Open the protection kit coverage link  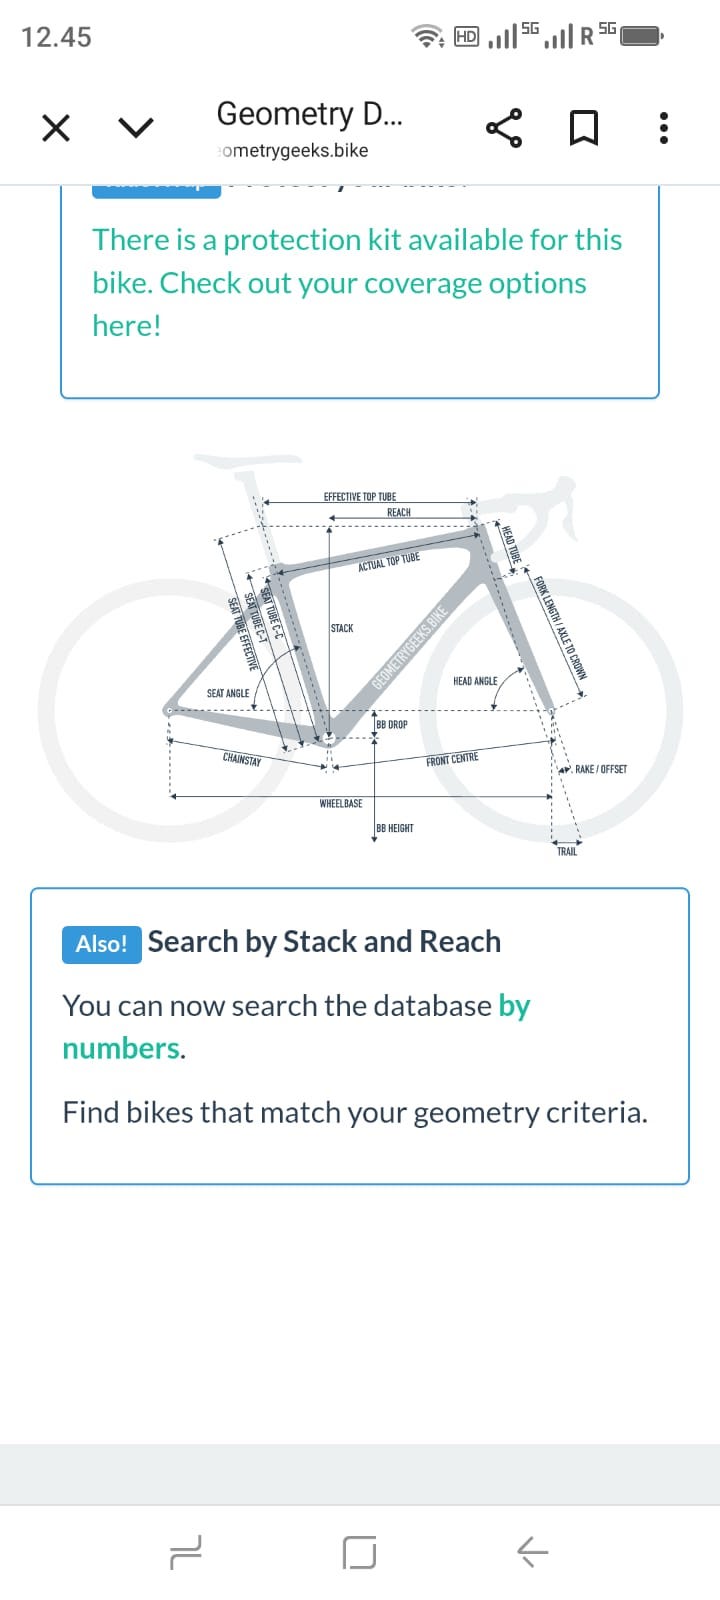[356, 282]
